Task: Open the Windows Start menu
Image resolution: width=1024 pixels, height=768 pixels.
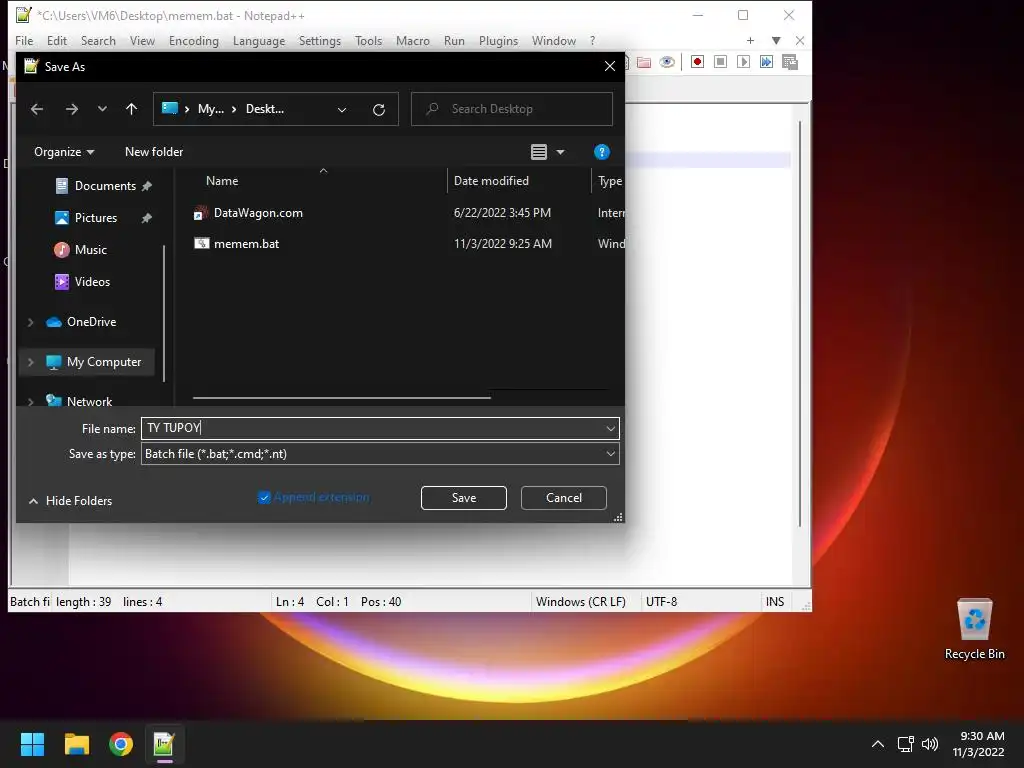Action: pos(32,744)
